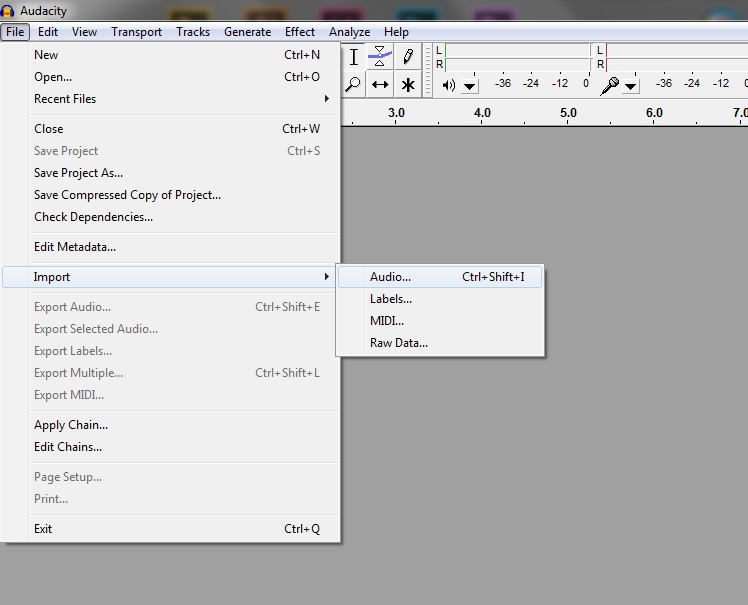
Task: Choose Edit Chains...
Action: tap(171, 447)
